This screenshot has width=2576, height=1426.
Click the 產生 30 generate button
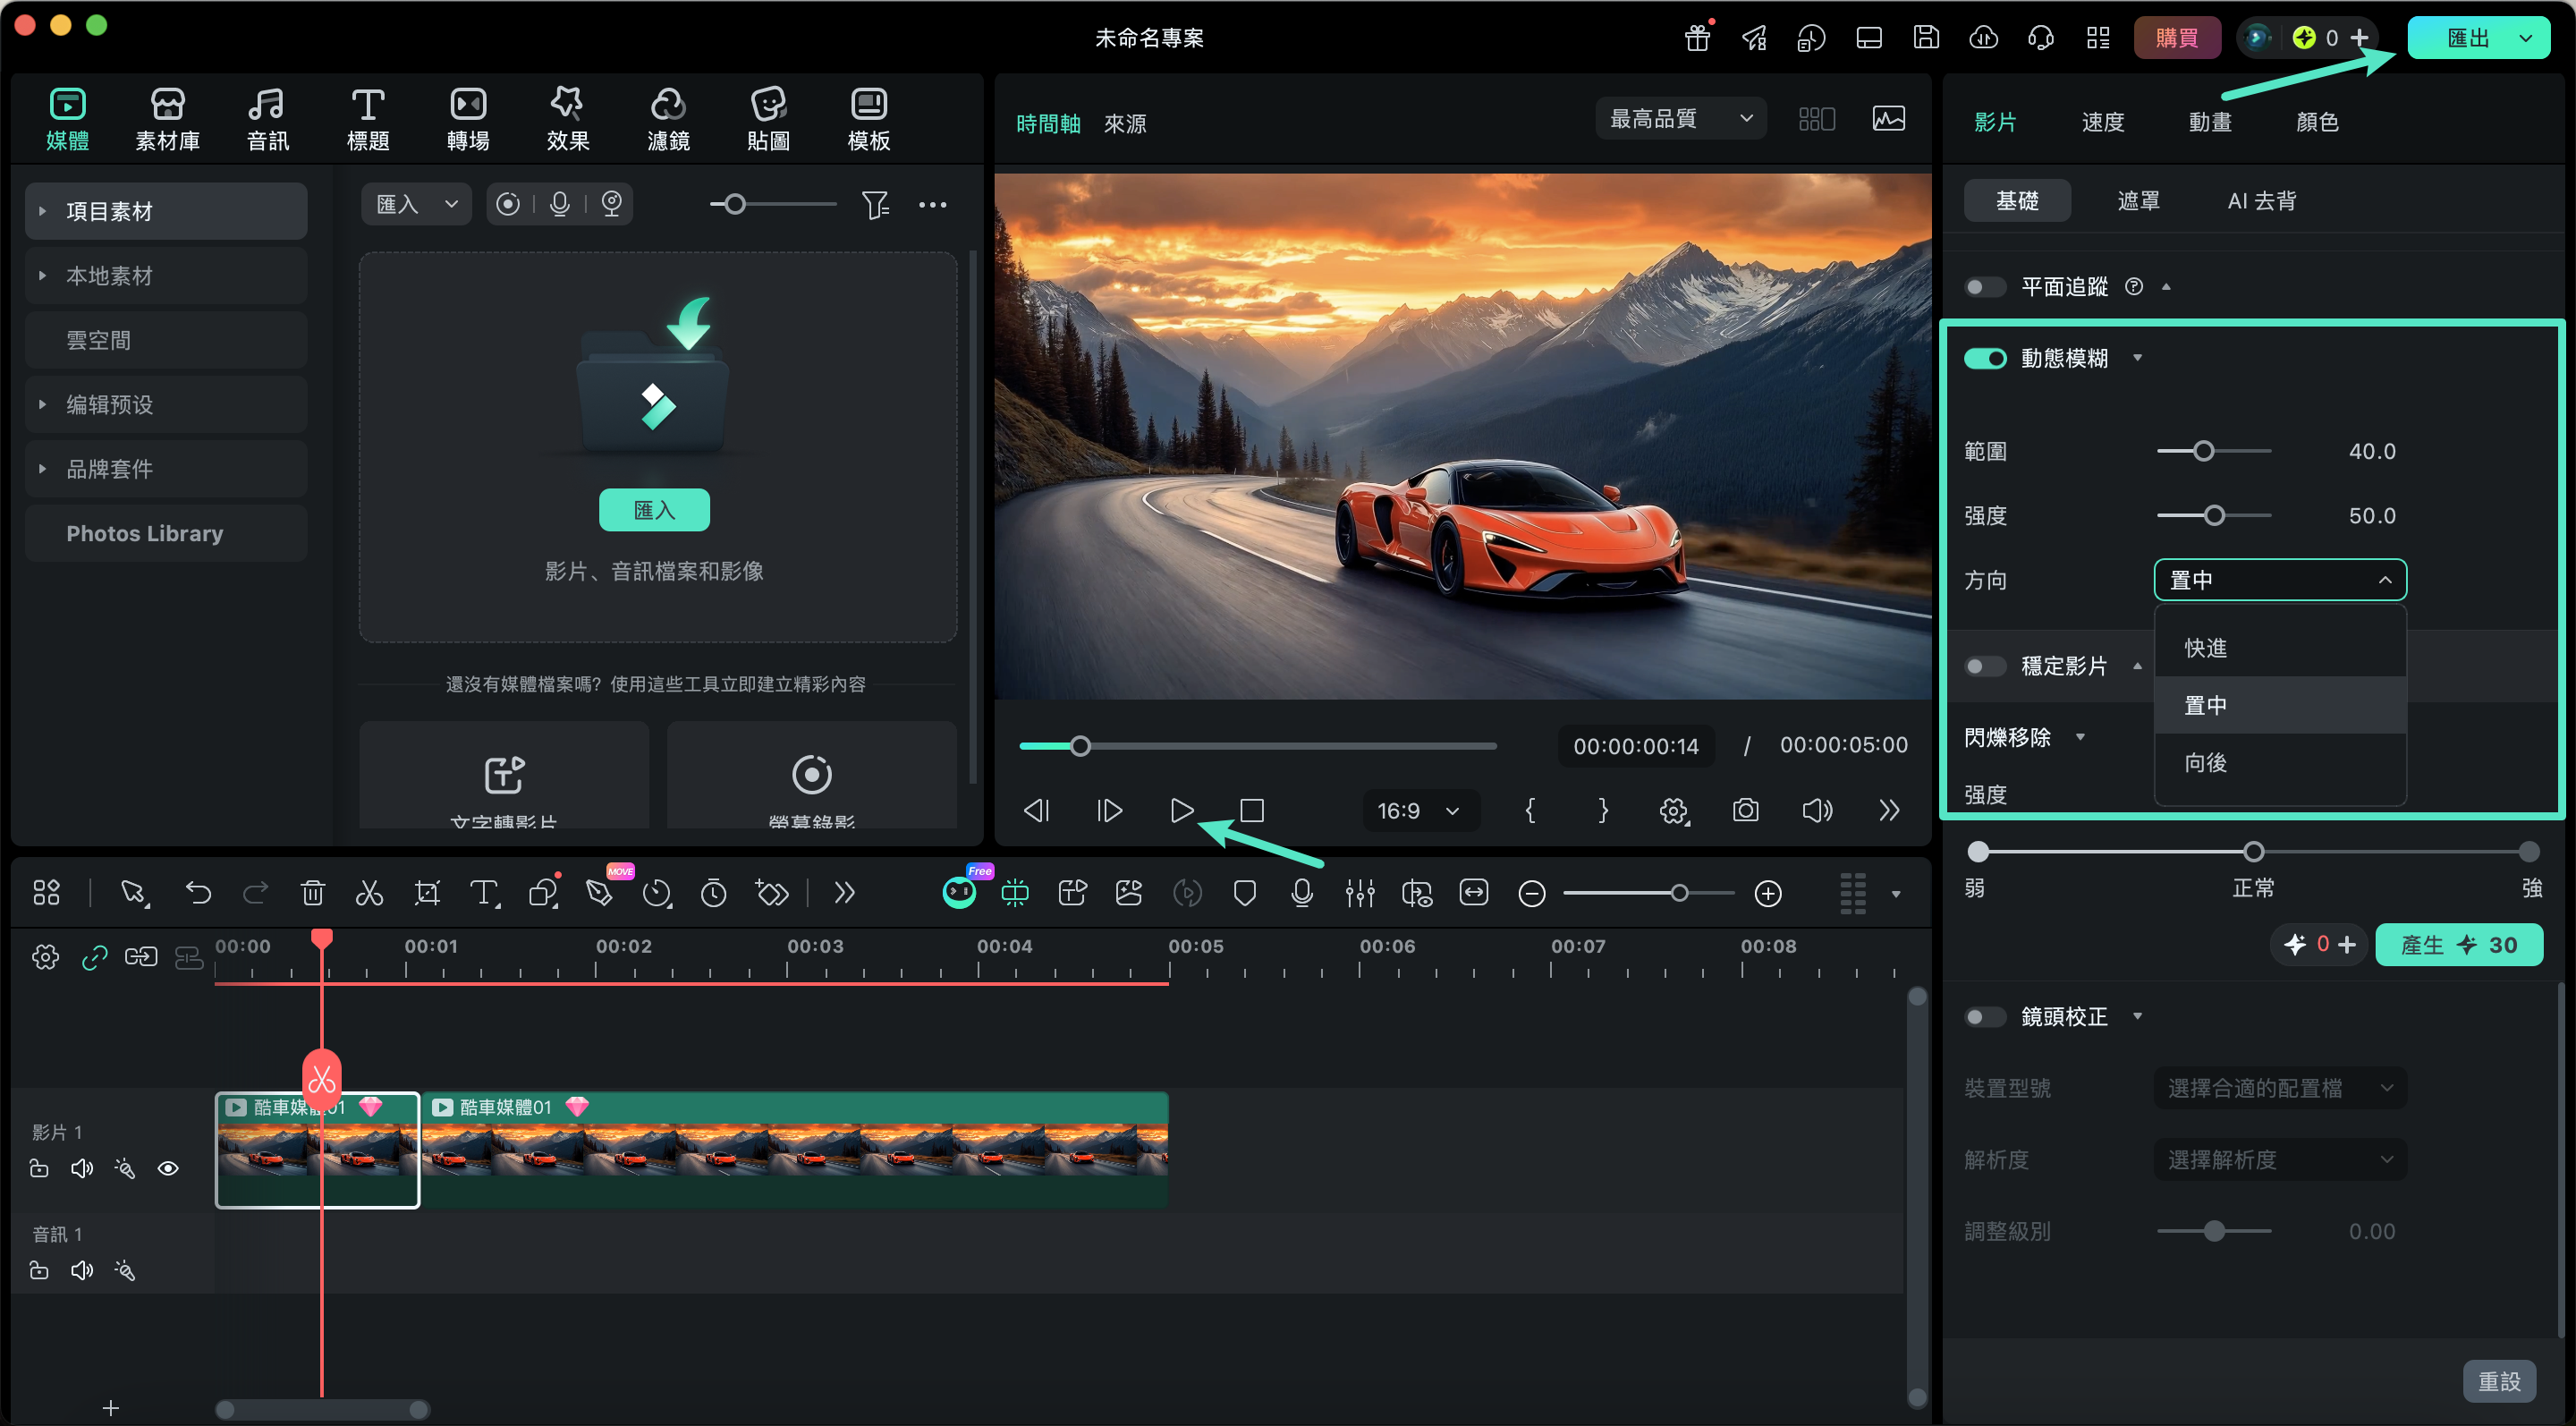pyautogui.click(x=2458, y=945)
